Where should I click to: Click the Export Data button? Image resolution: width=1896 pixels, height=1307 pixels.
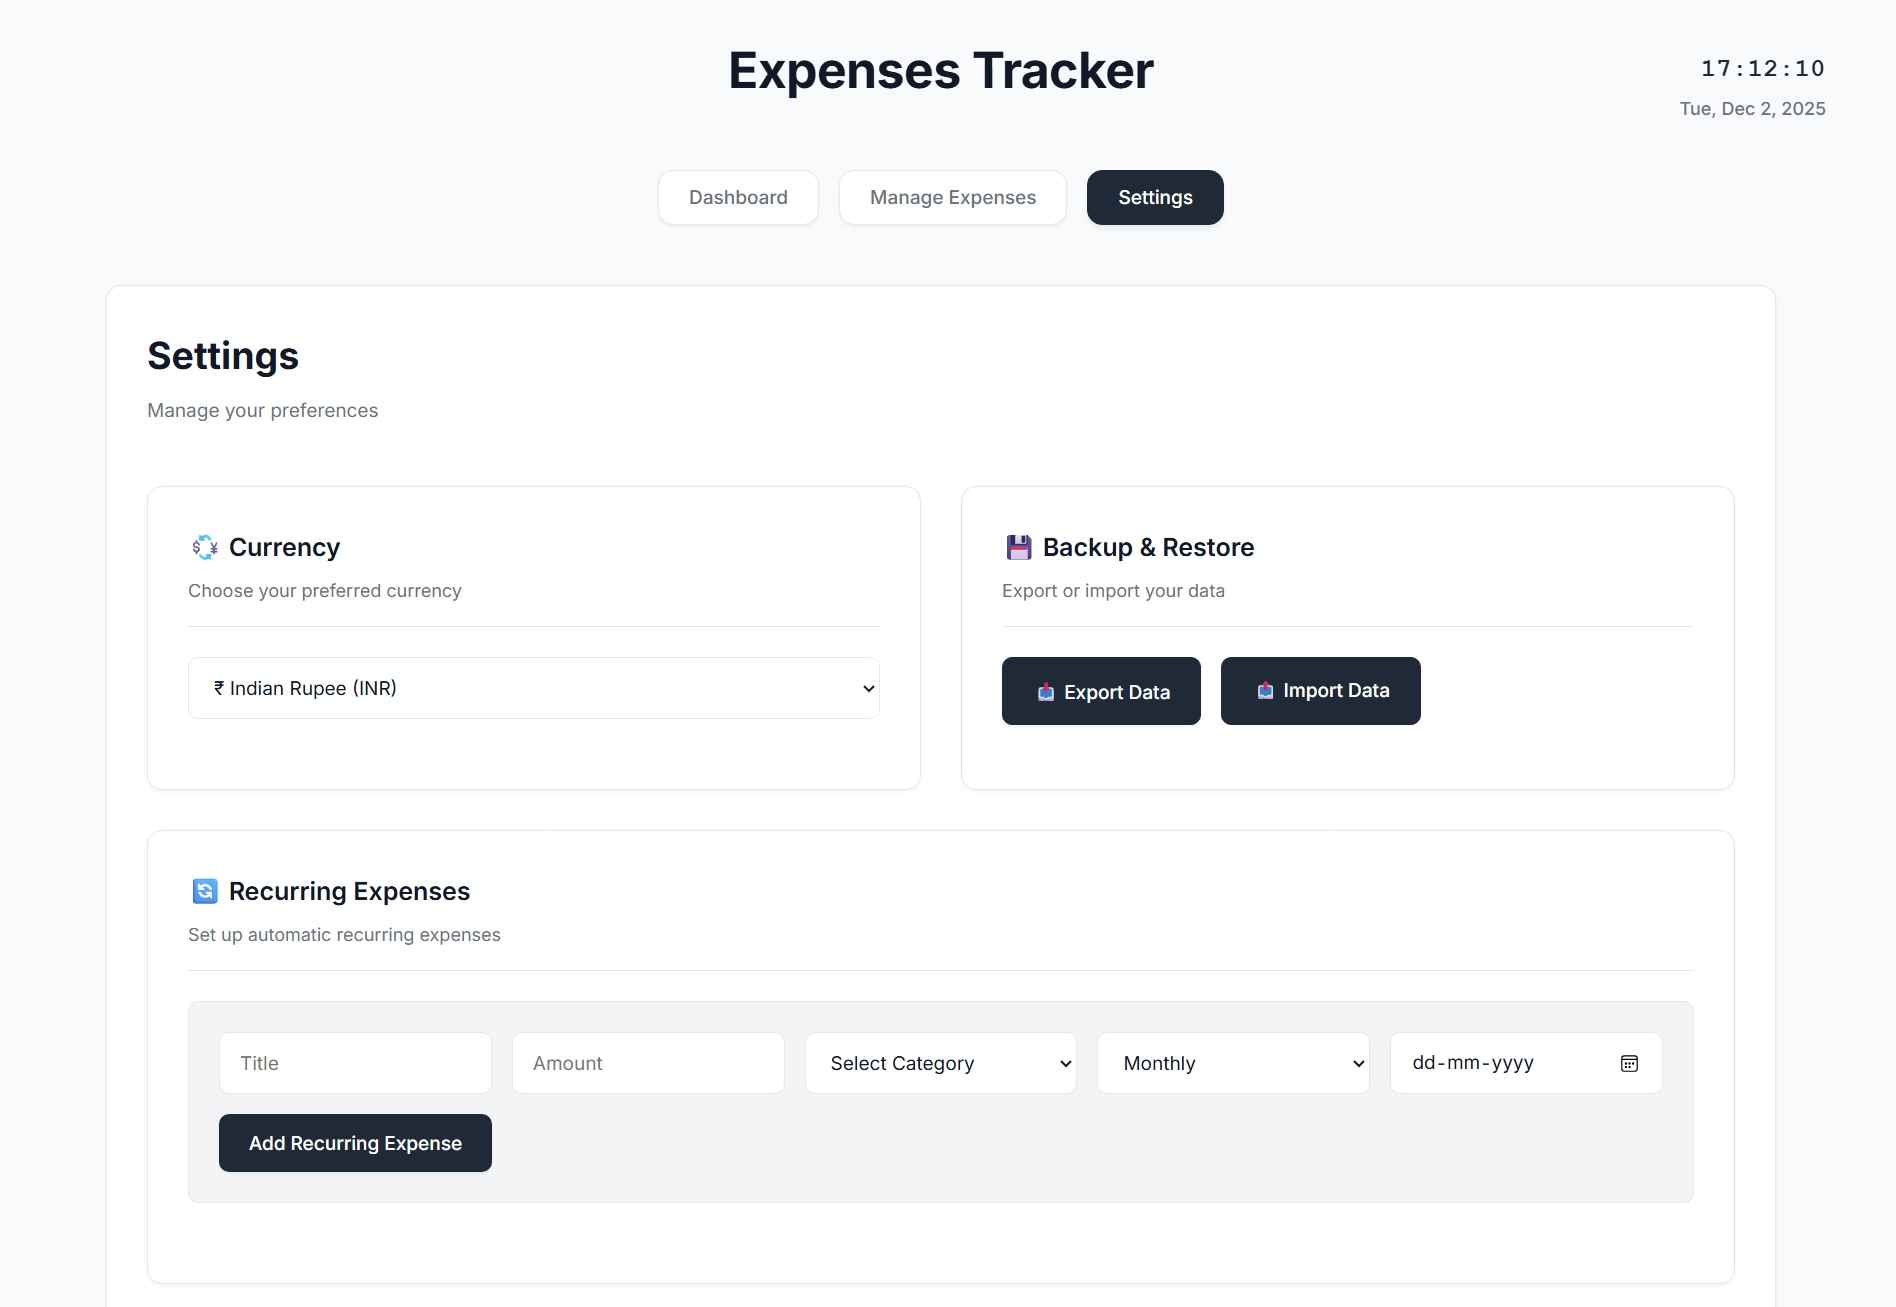coord(1100,691)
